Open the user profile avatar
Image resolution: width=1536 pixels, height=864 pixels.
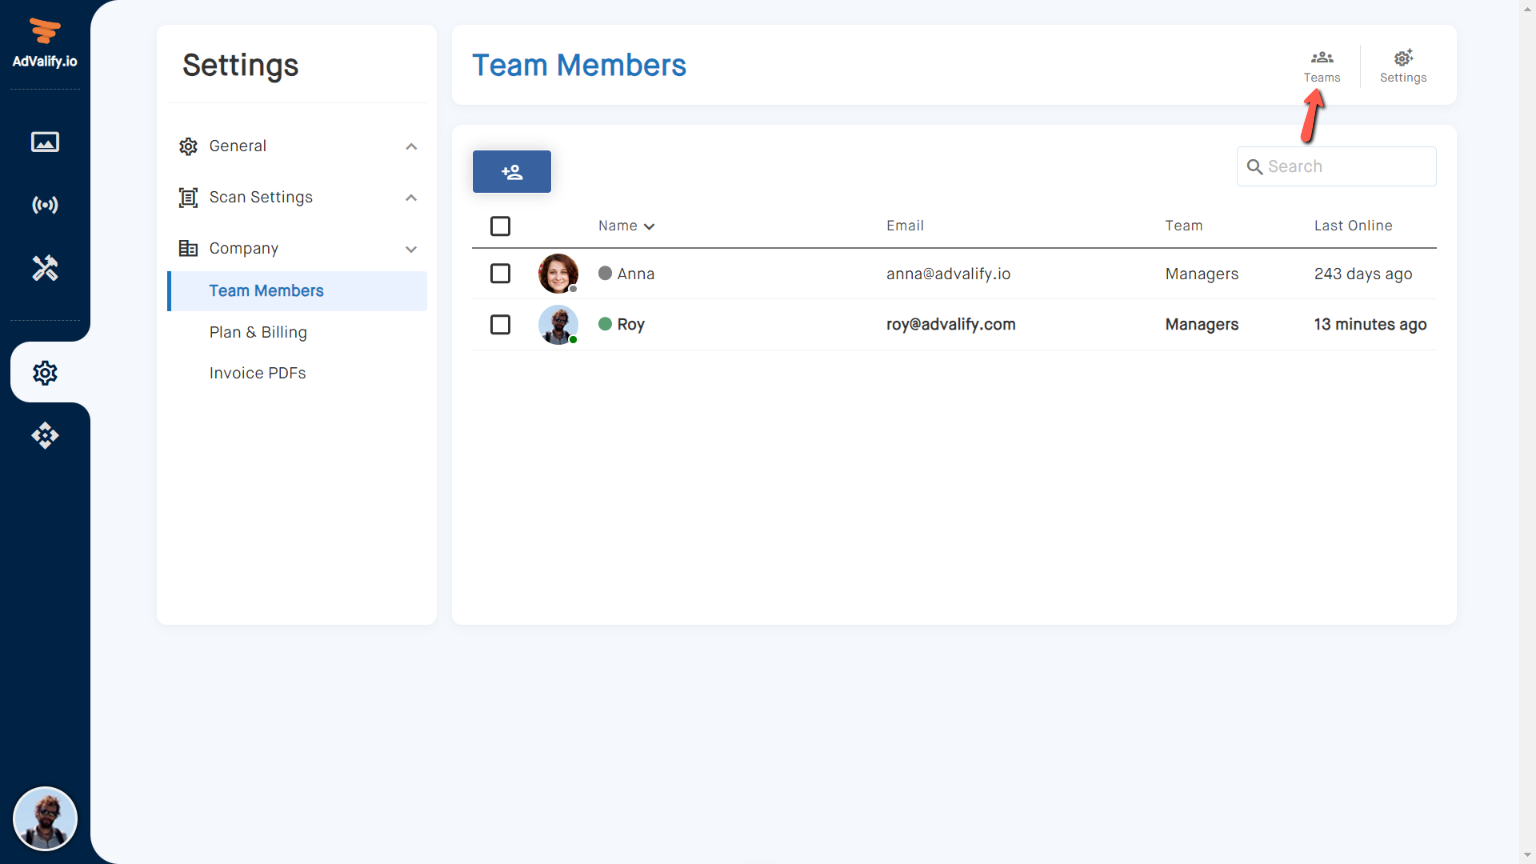45,819
